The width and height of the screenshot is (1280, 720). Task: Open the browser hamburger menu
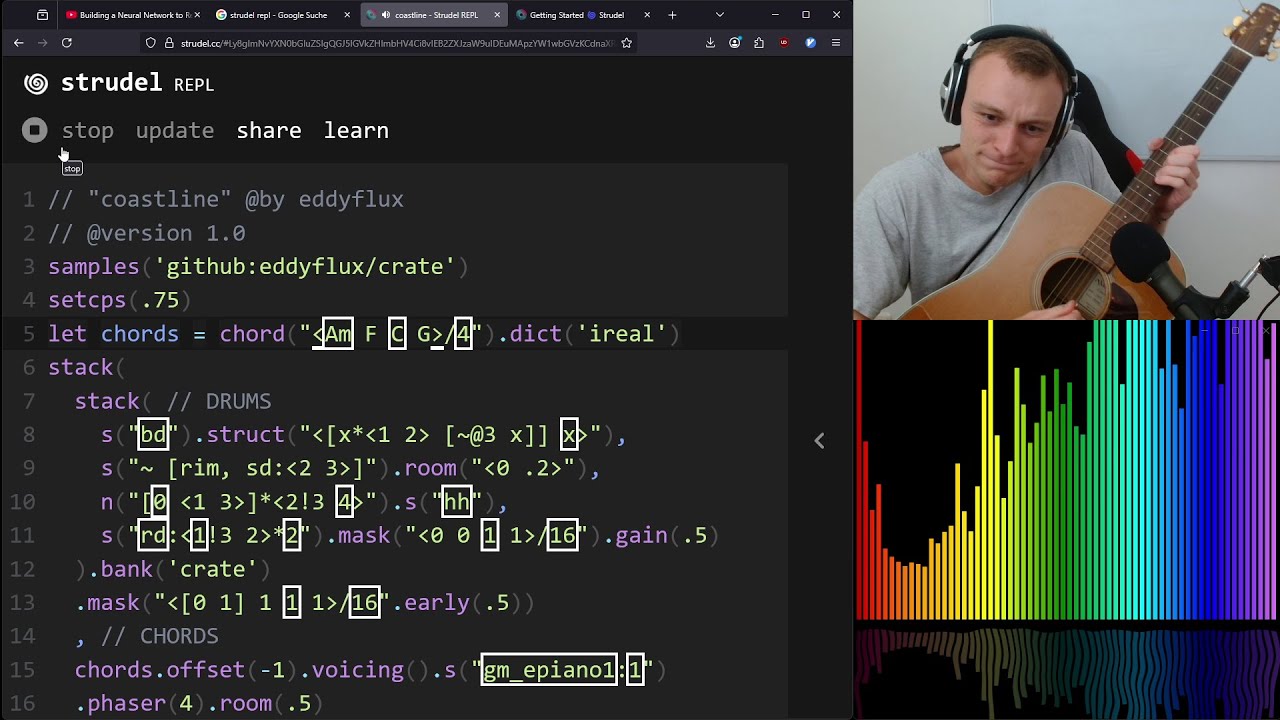point(835,43)
